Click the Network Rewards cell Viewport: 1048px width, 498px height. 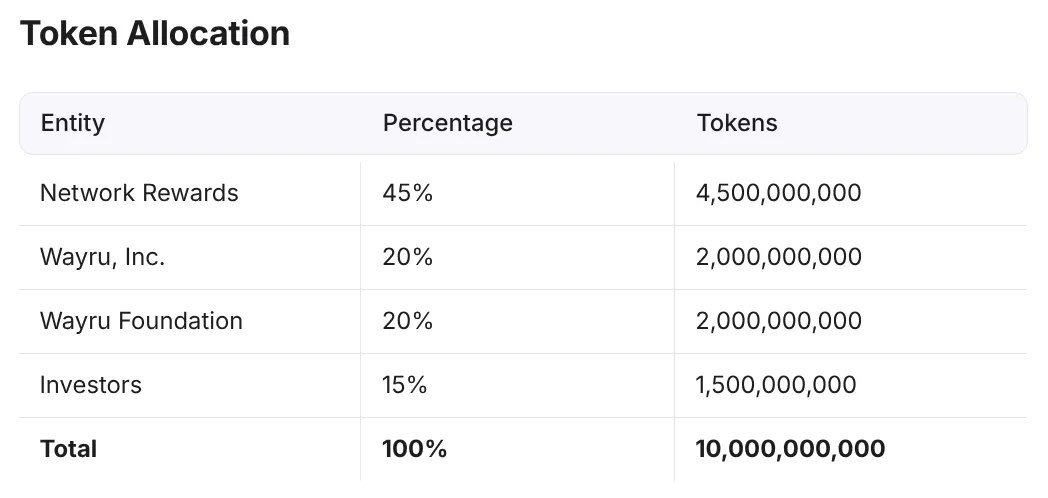[139, 193]
